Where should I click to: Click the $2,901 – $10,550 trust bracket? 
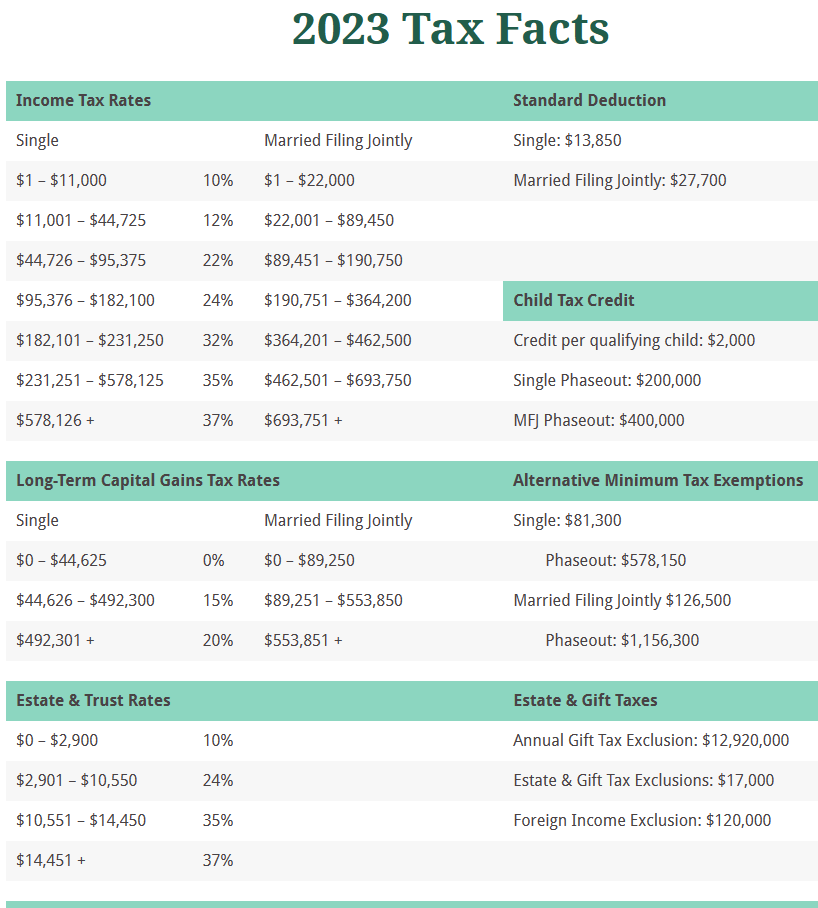(76, 780)
